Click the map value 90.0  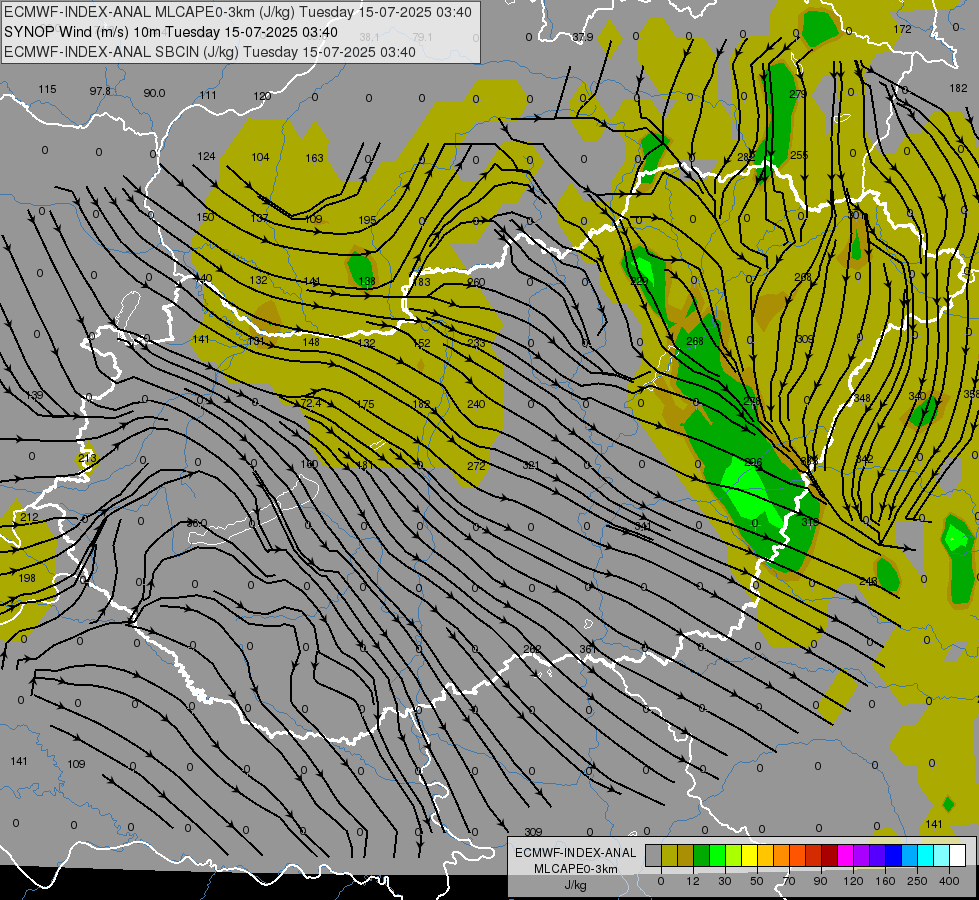[154, 93]
